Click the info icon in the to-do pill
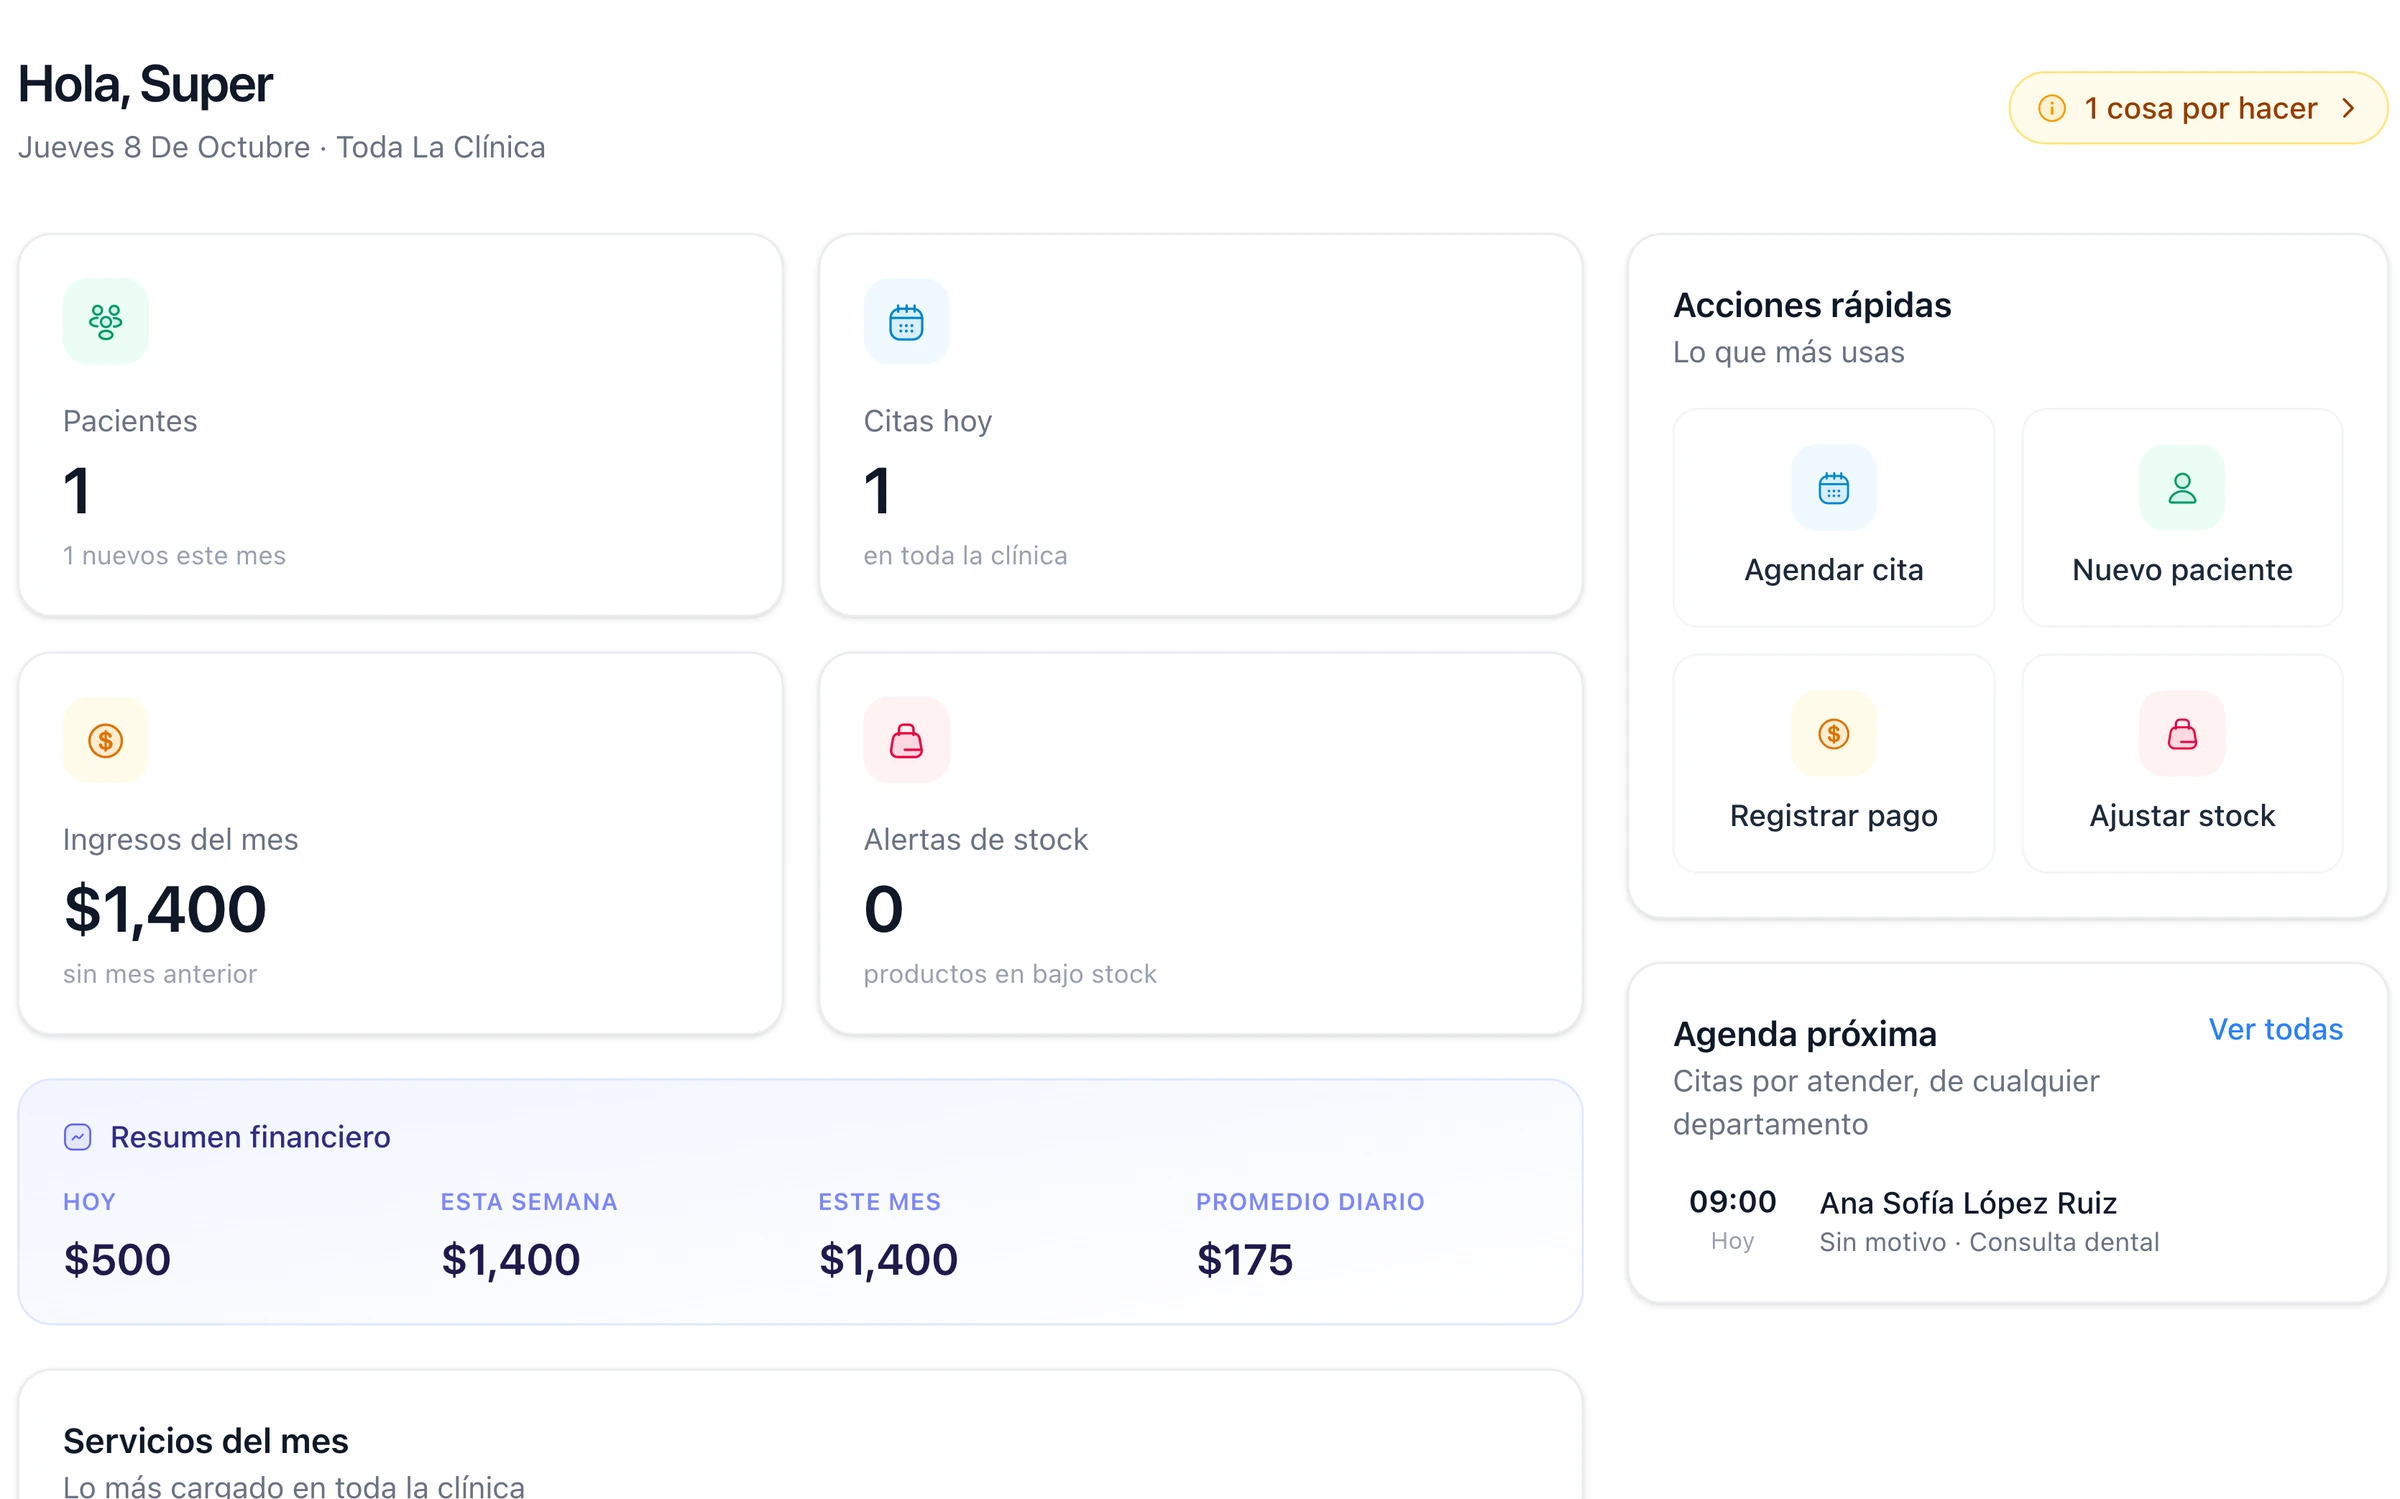The height and width of the screenshot is (1499, 2400). coord(2051,108)
